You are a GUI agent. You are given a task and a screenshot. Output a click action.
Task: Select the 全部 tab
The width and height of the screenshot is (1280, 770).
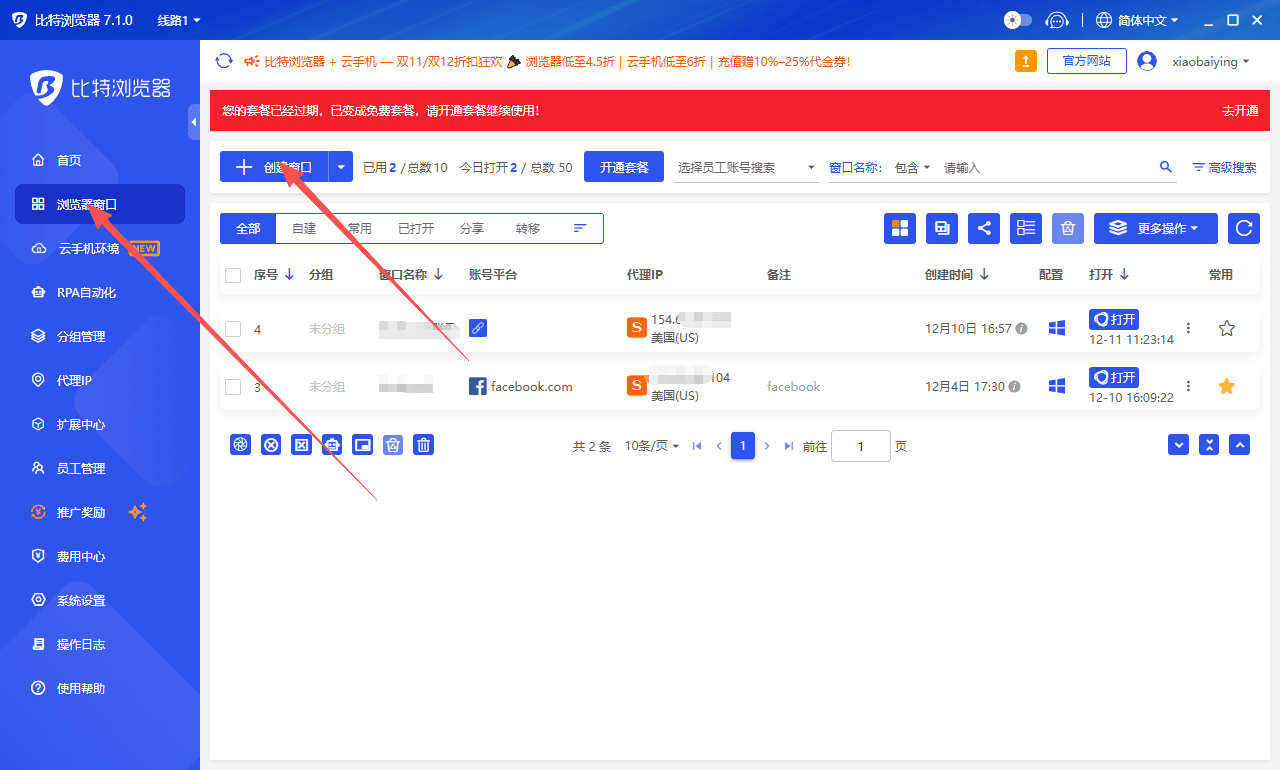tap(248, 228)
